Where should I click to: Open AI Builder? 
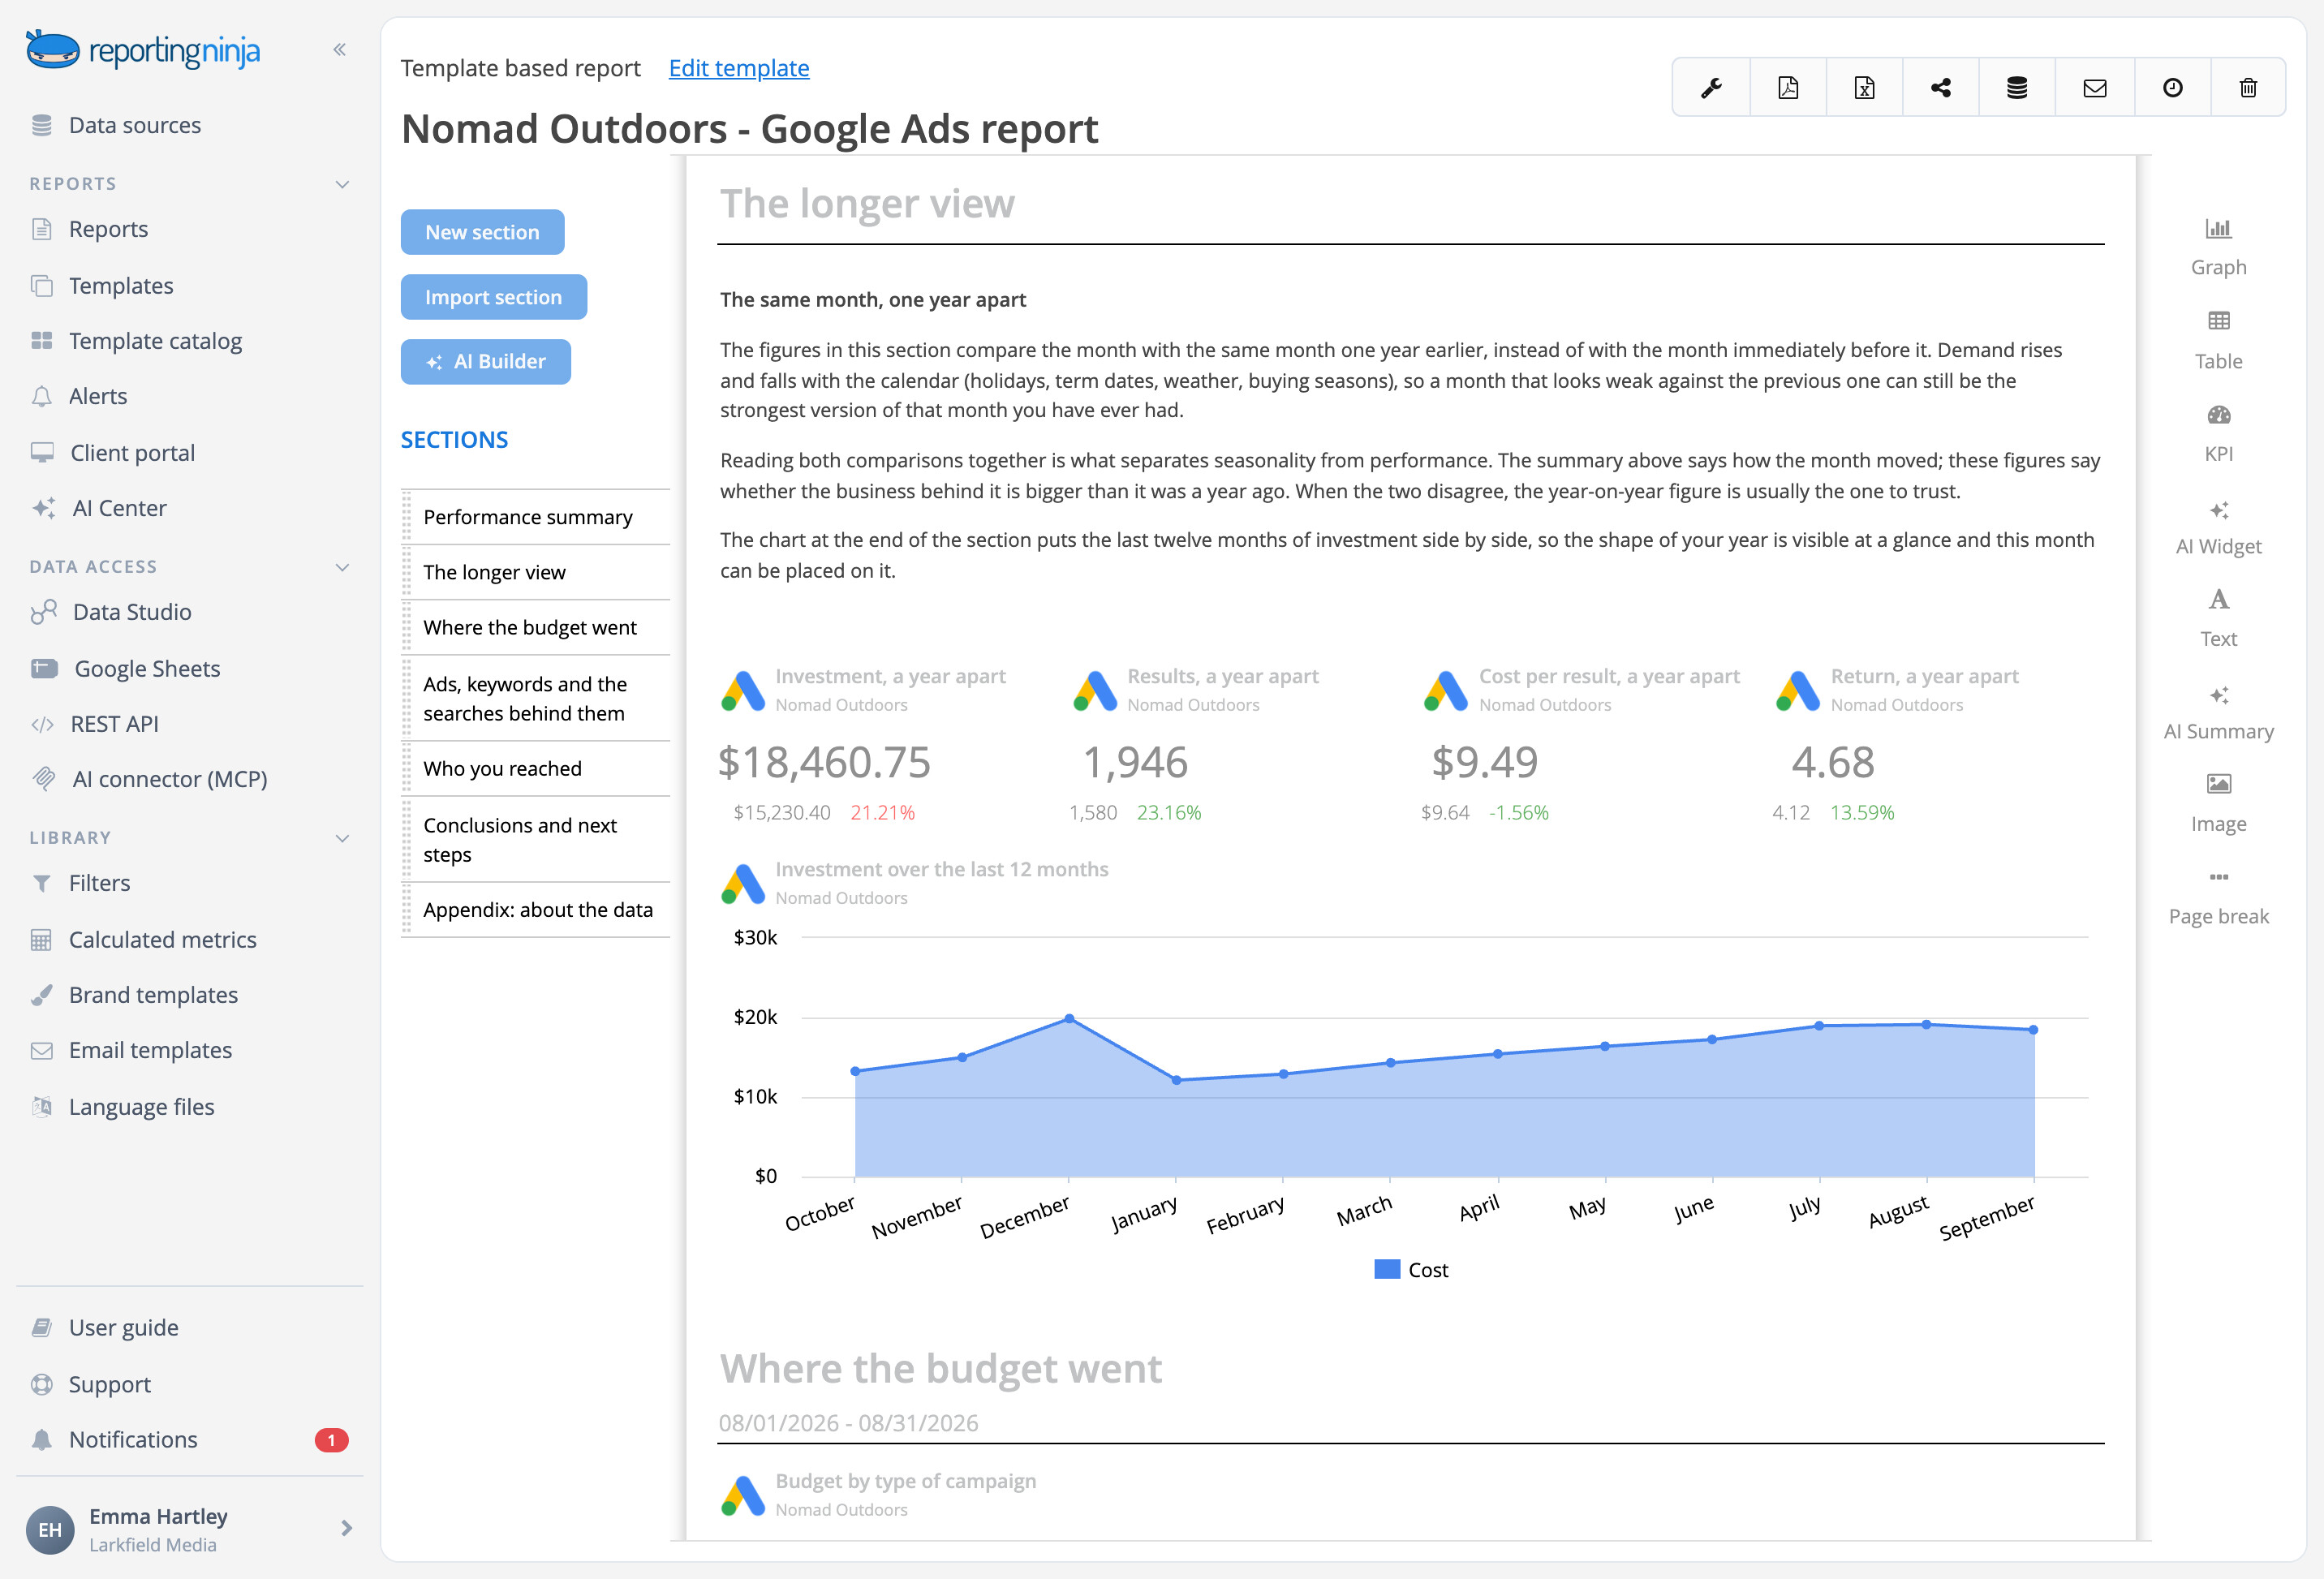485,361
